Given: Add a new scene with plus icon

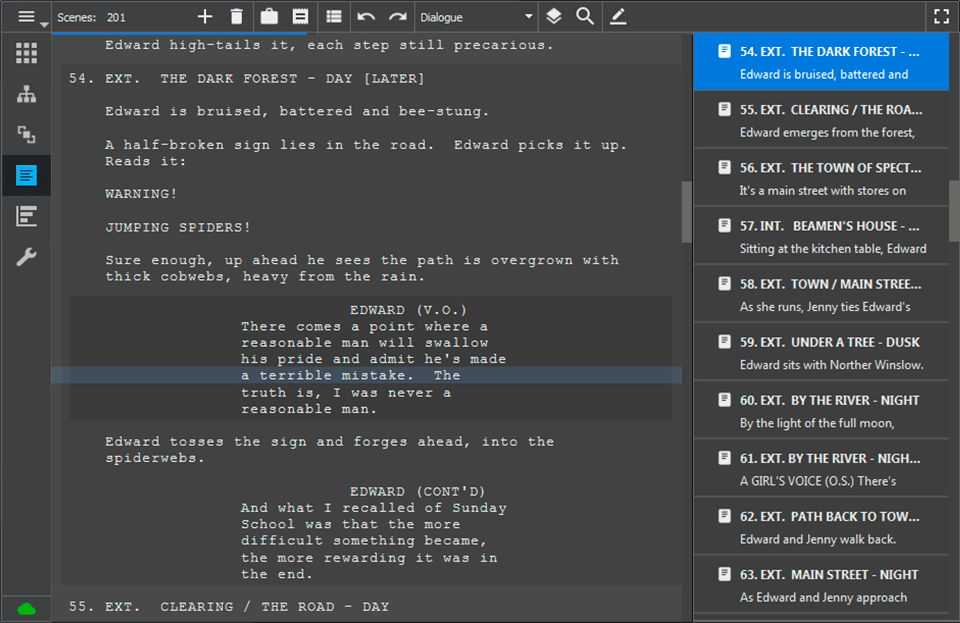Looking at the screenshot, I should [205, 17].
